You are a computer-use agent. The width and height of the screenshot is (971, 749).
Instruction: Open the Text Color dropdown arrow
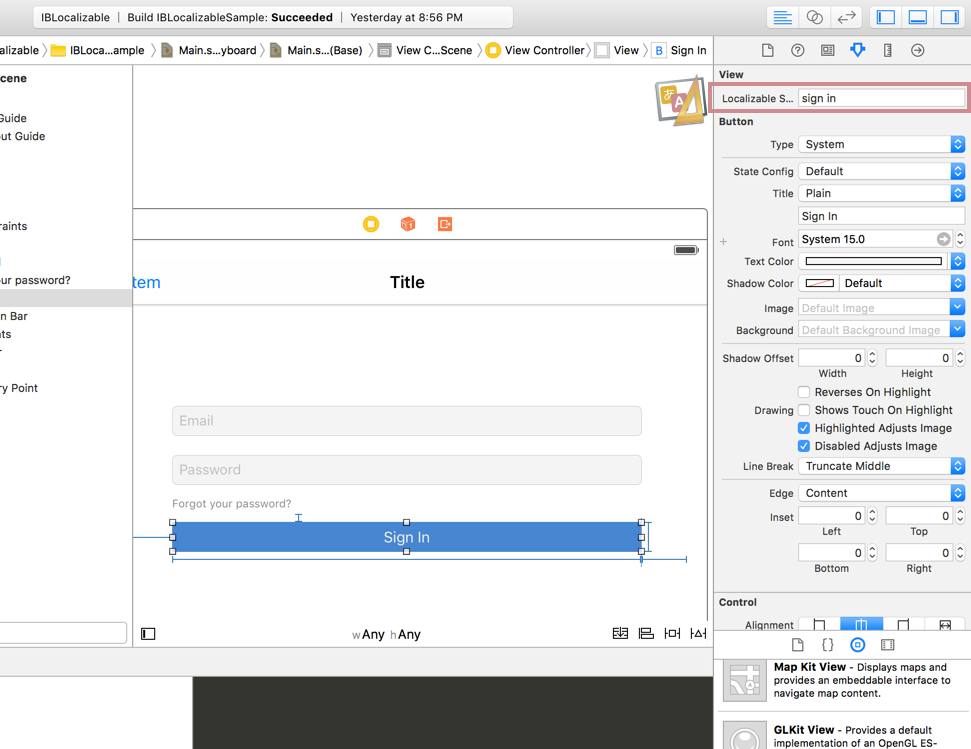coord(958,261)
